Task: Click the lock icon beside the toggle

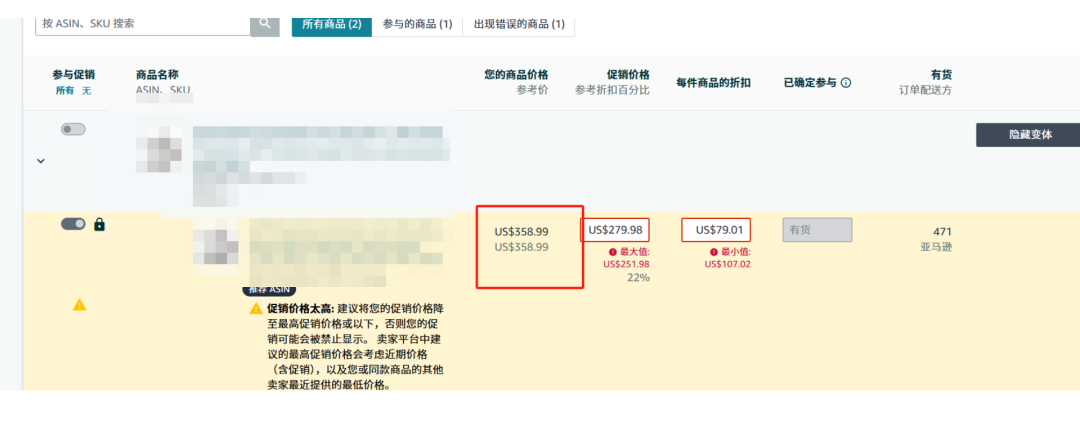Action: (99, 225)
